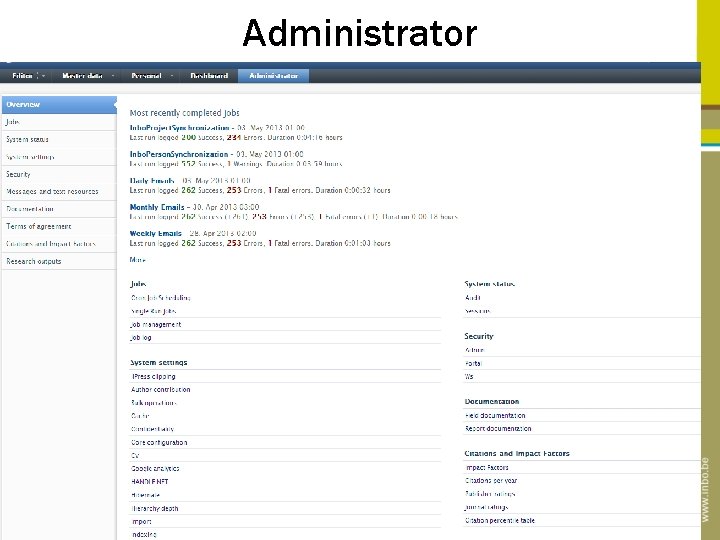Open Journal ratings link
Screen dimensions: 720x540
486,507
